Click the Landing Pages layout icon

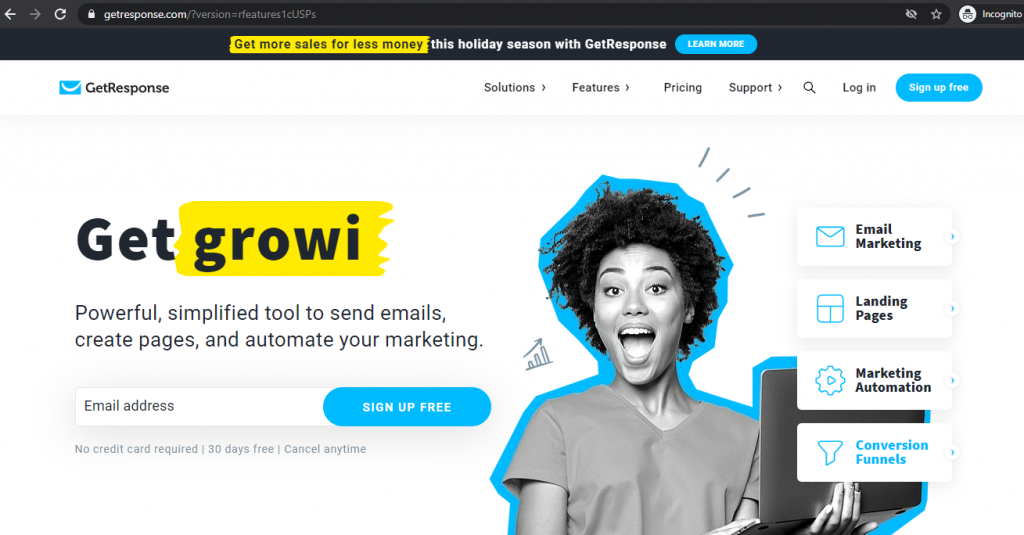830,308
